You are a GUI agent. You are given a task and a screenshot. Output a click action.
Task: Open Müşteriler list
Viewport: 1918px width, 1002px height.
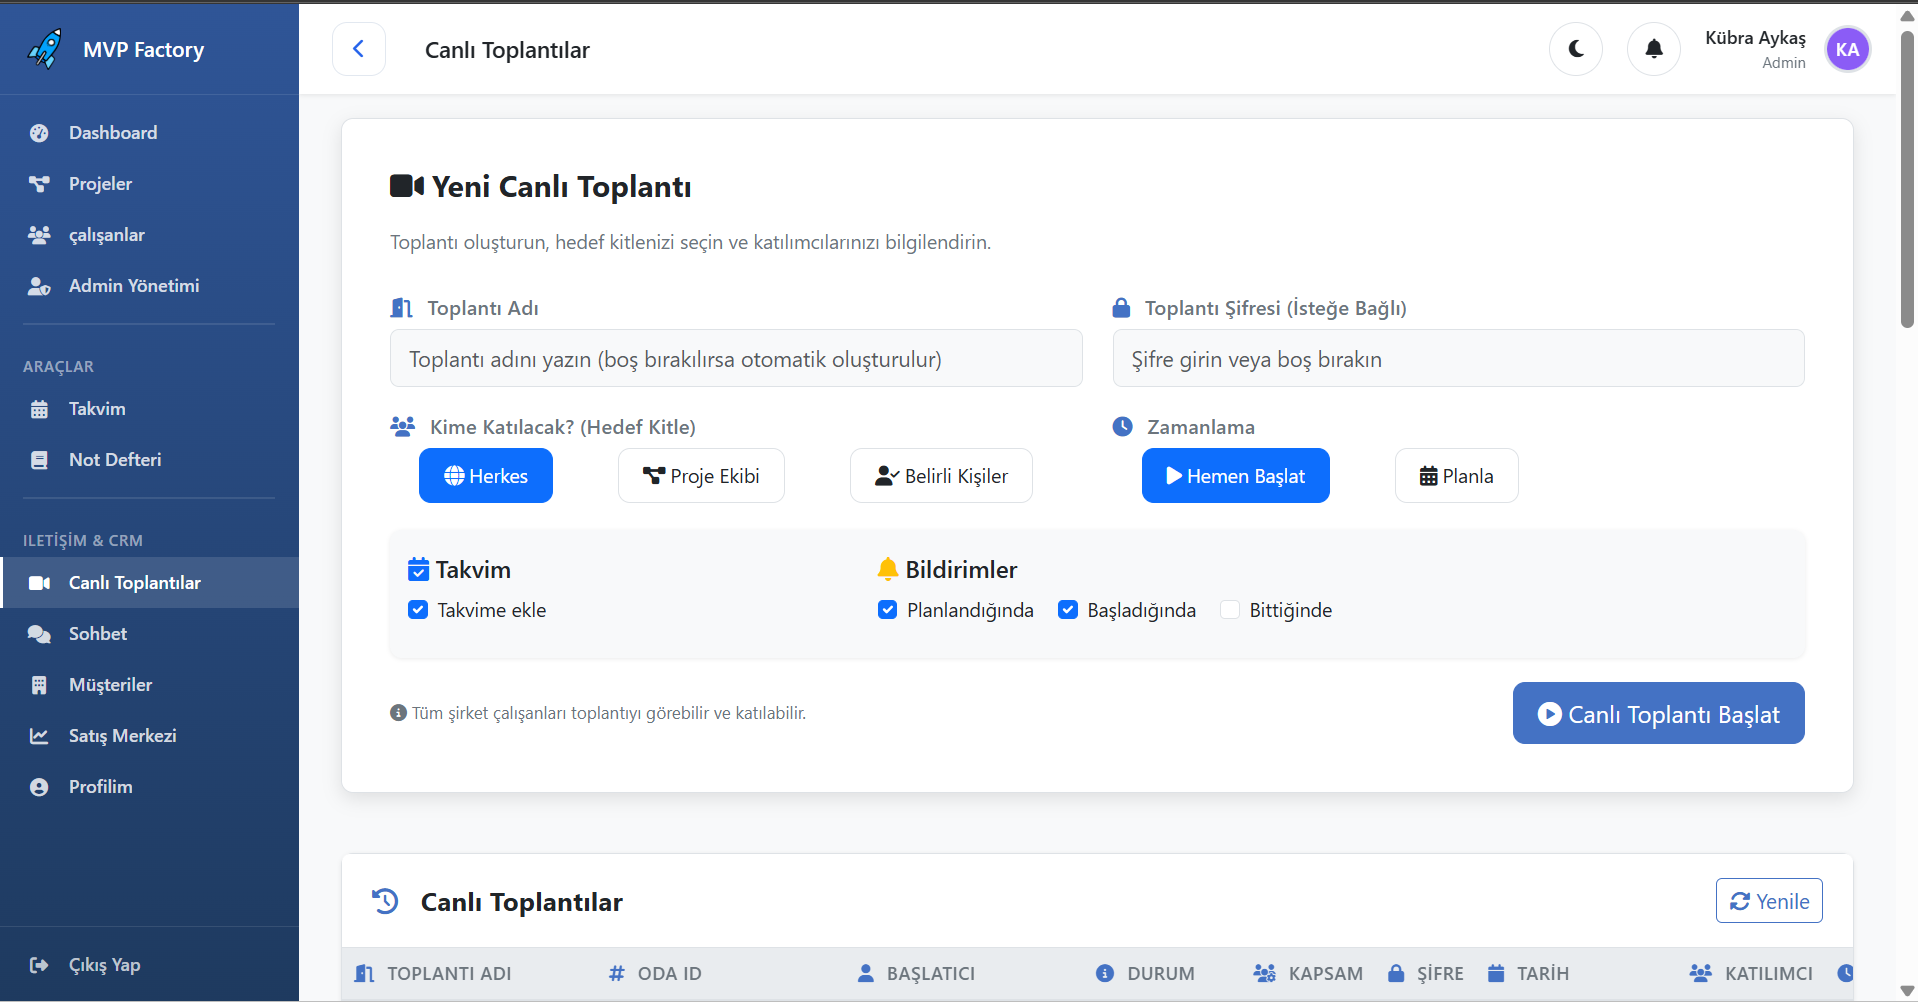coord(110,684)
